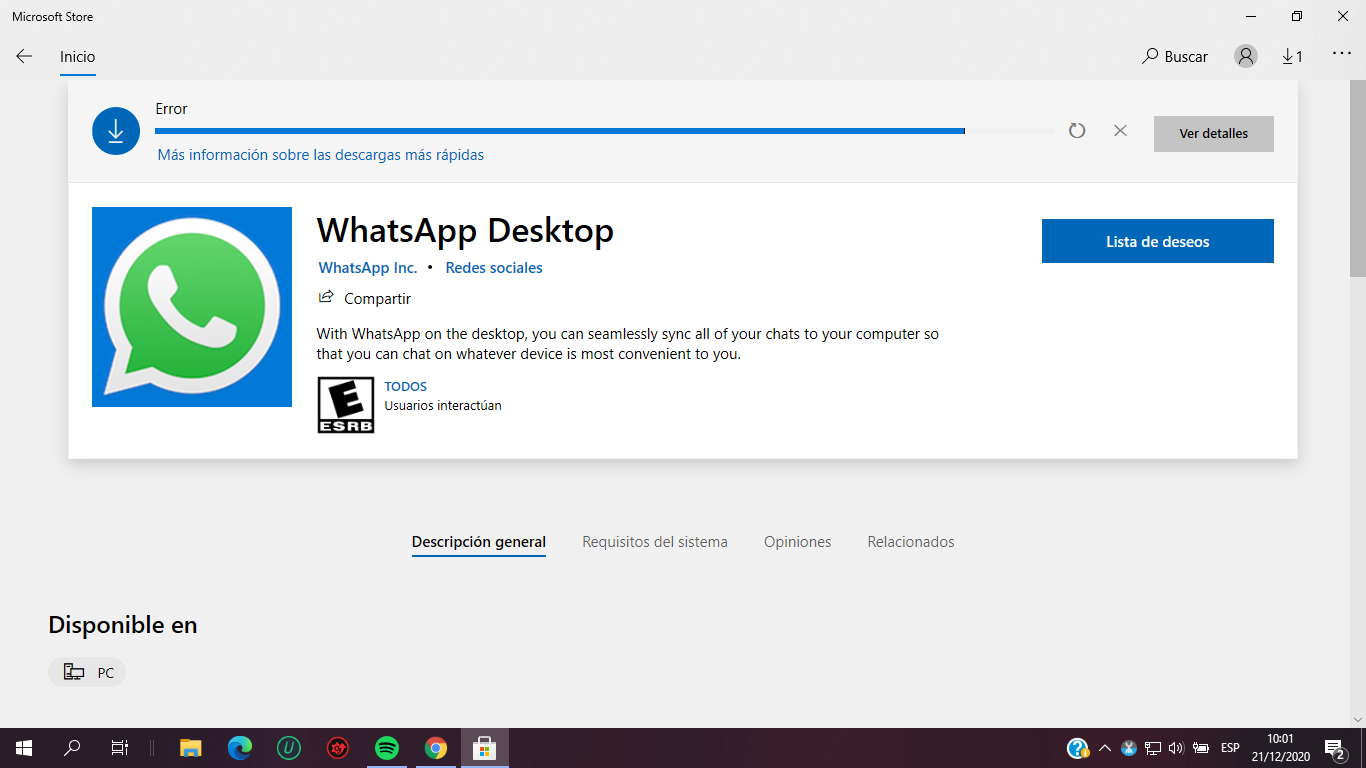
Task: Open the green circular U app in taskbar
Action: pos(289,748)
